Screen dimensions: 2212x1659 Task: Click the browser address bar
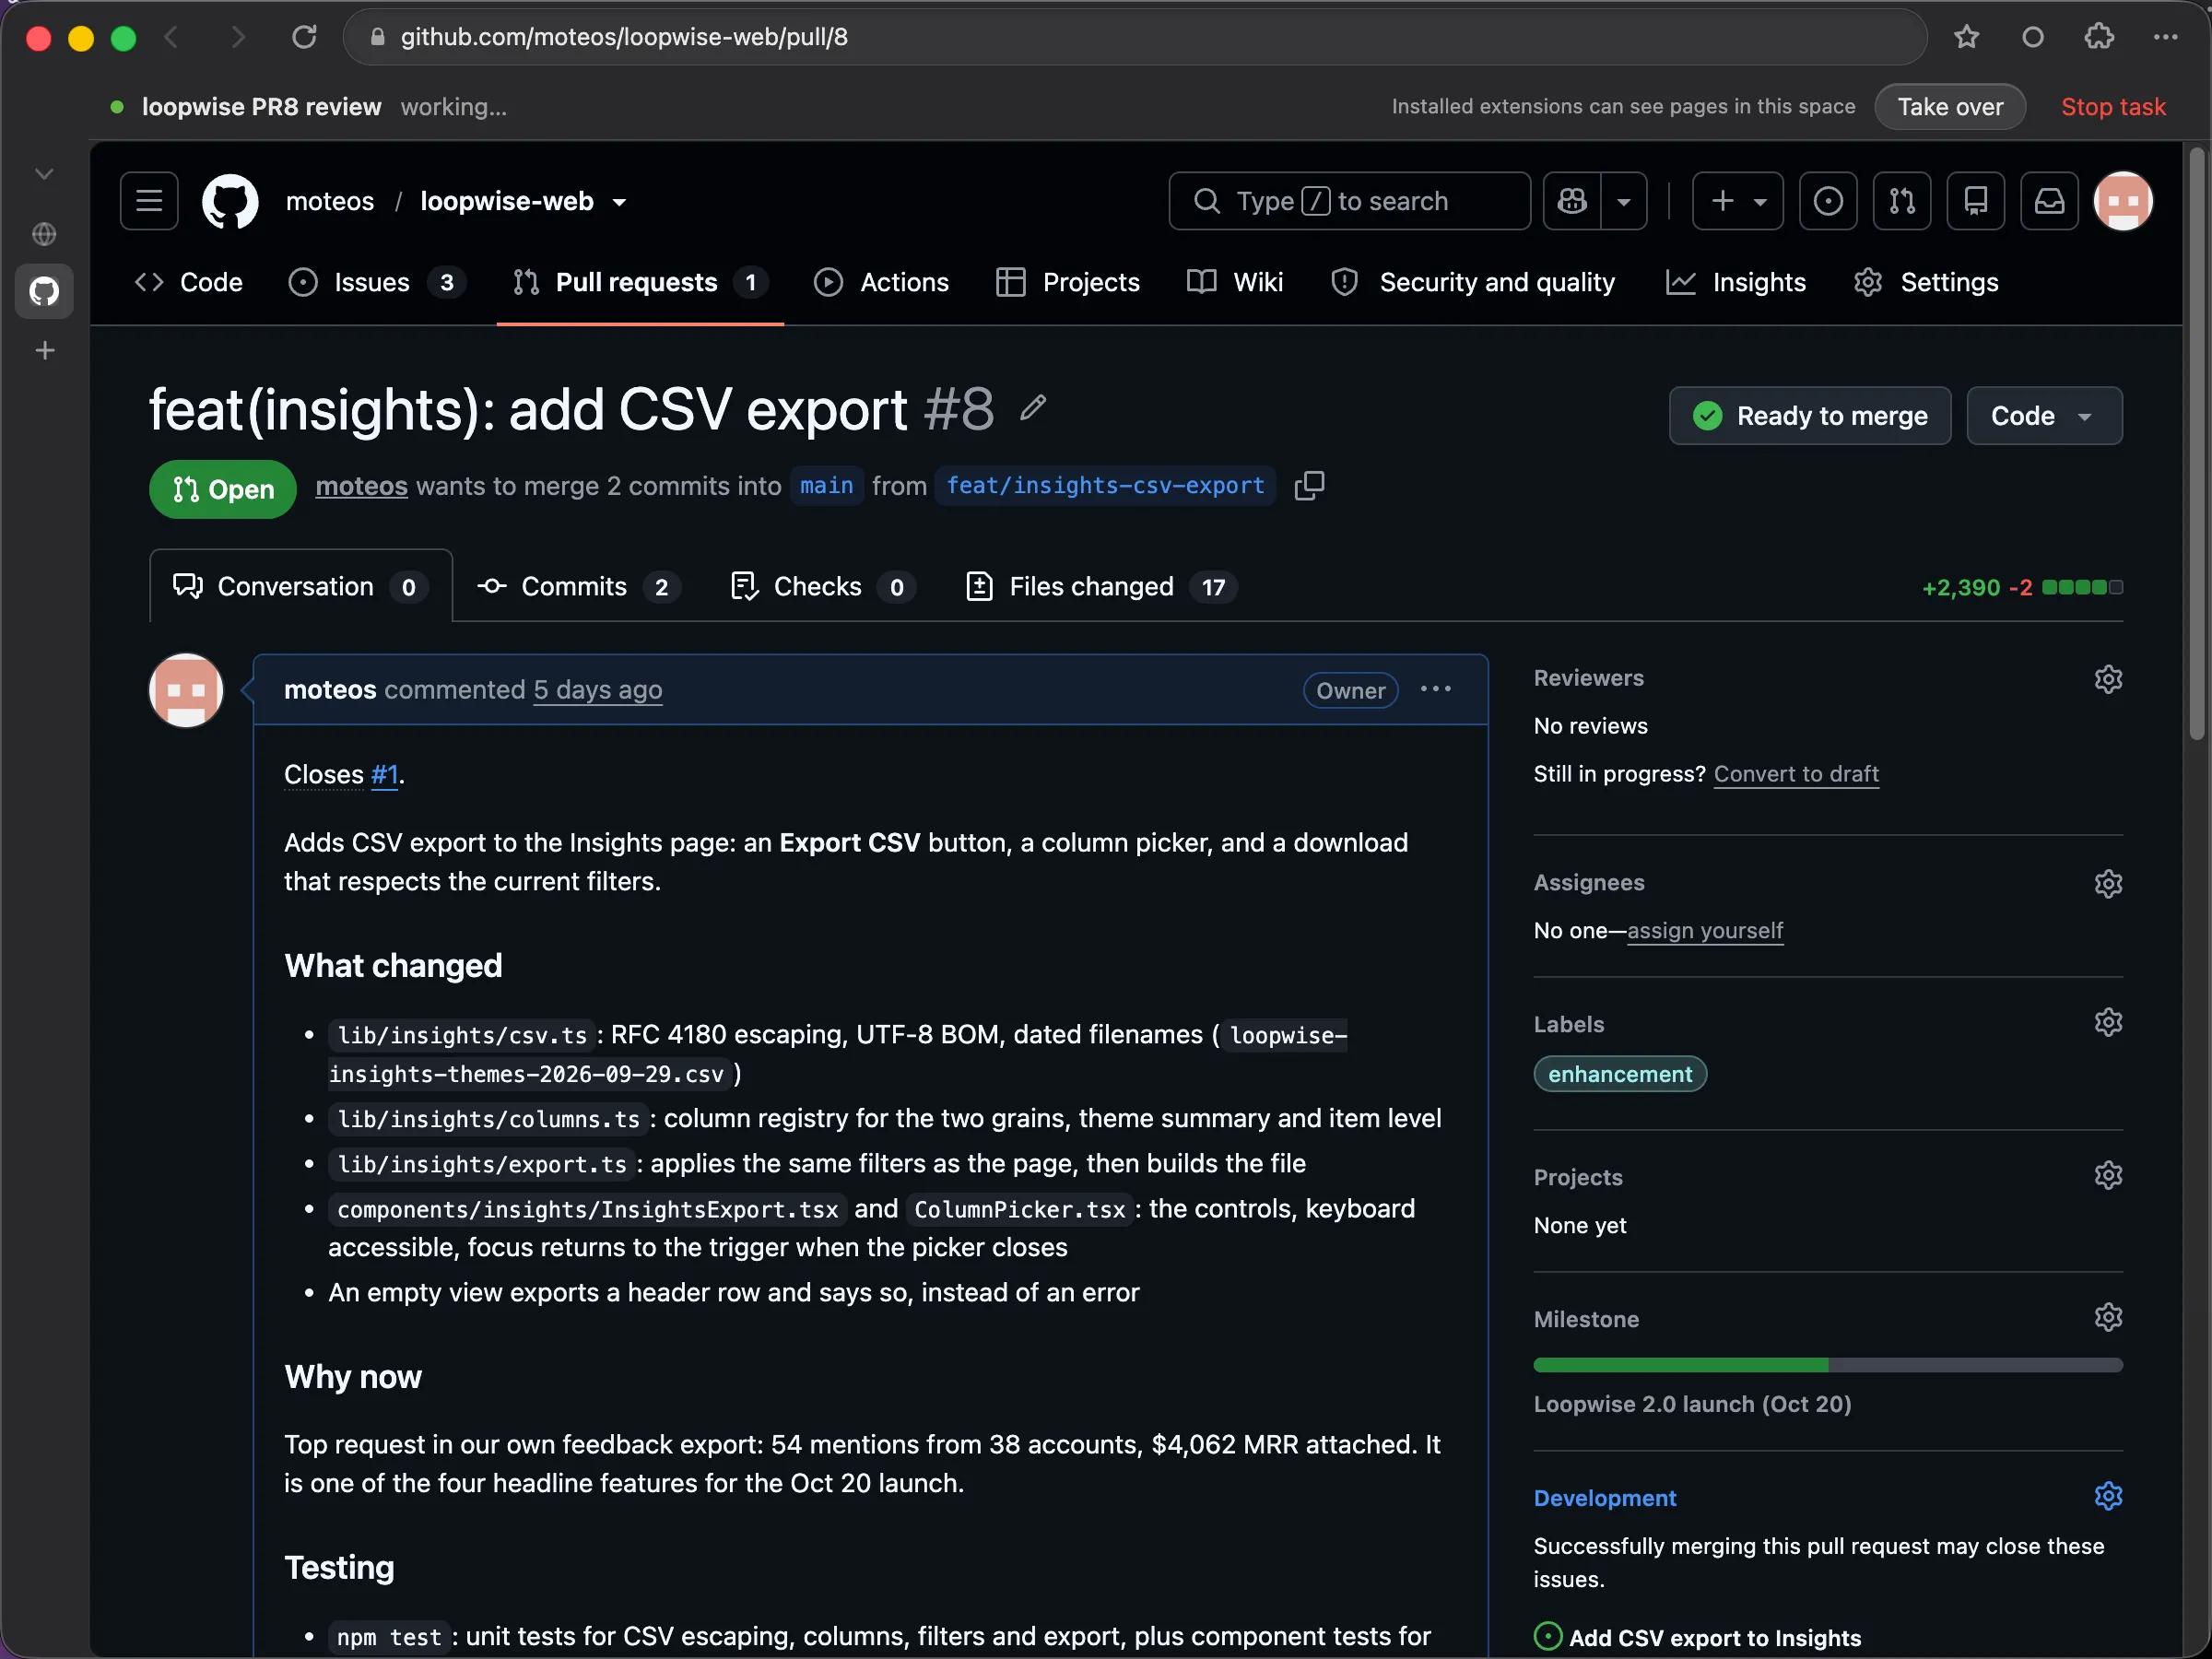1134,37
